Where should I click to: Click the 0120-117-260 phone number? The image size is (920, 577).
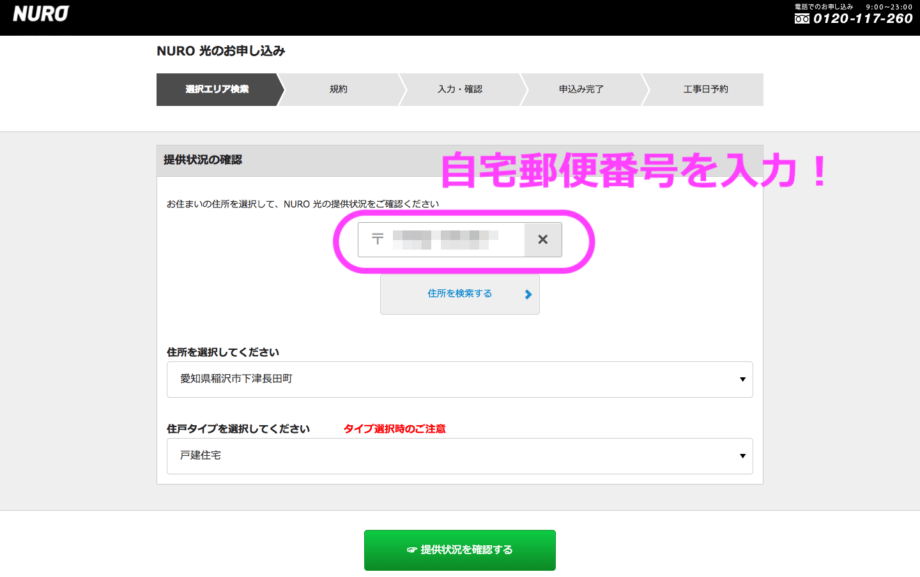861,19
